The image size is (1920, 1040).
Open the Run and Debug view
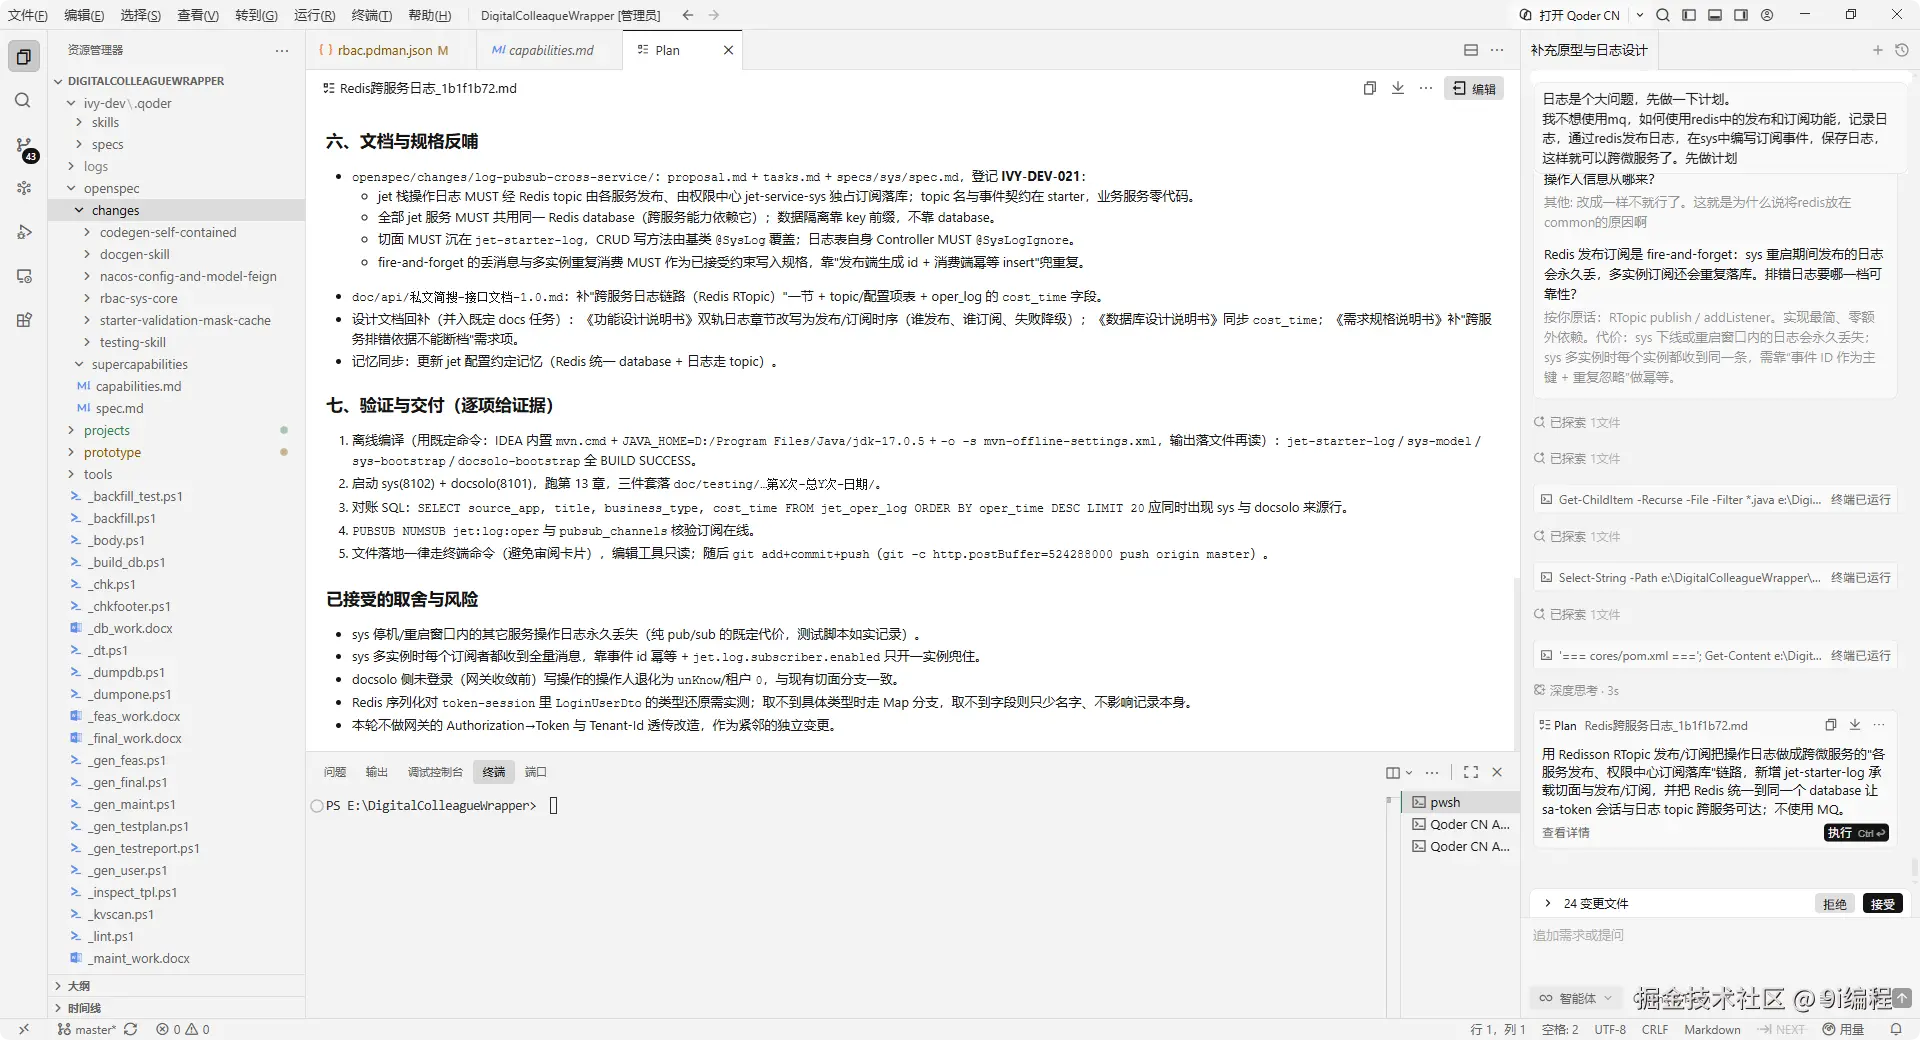tap(24, 232)
